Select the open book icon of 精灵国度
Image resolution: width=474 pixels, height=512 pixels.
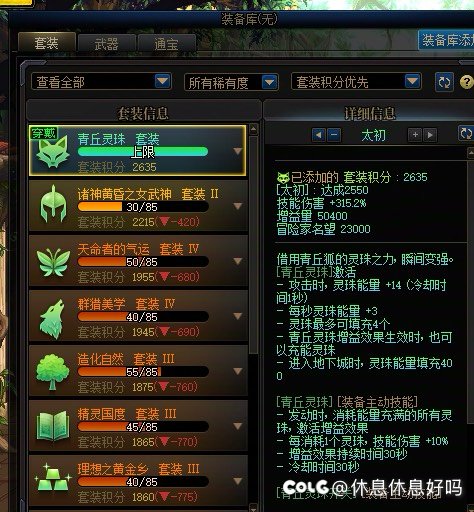53,426
